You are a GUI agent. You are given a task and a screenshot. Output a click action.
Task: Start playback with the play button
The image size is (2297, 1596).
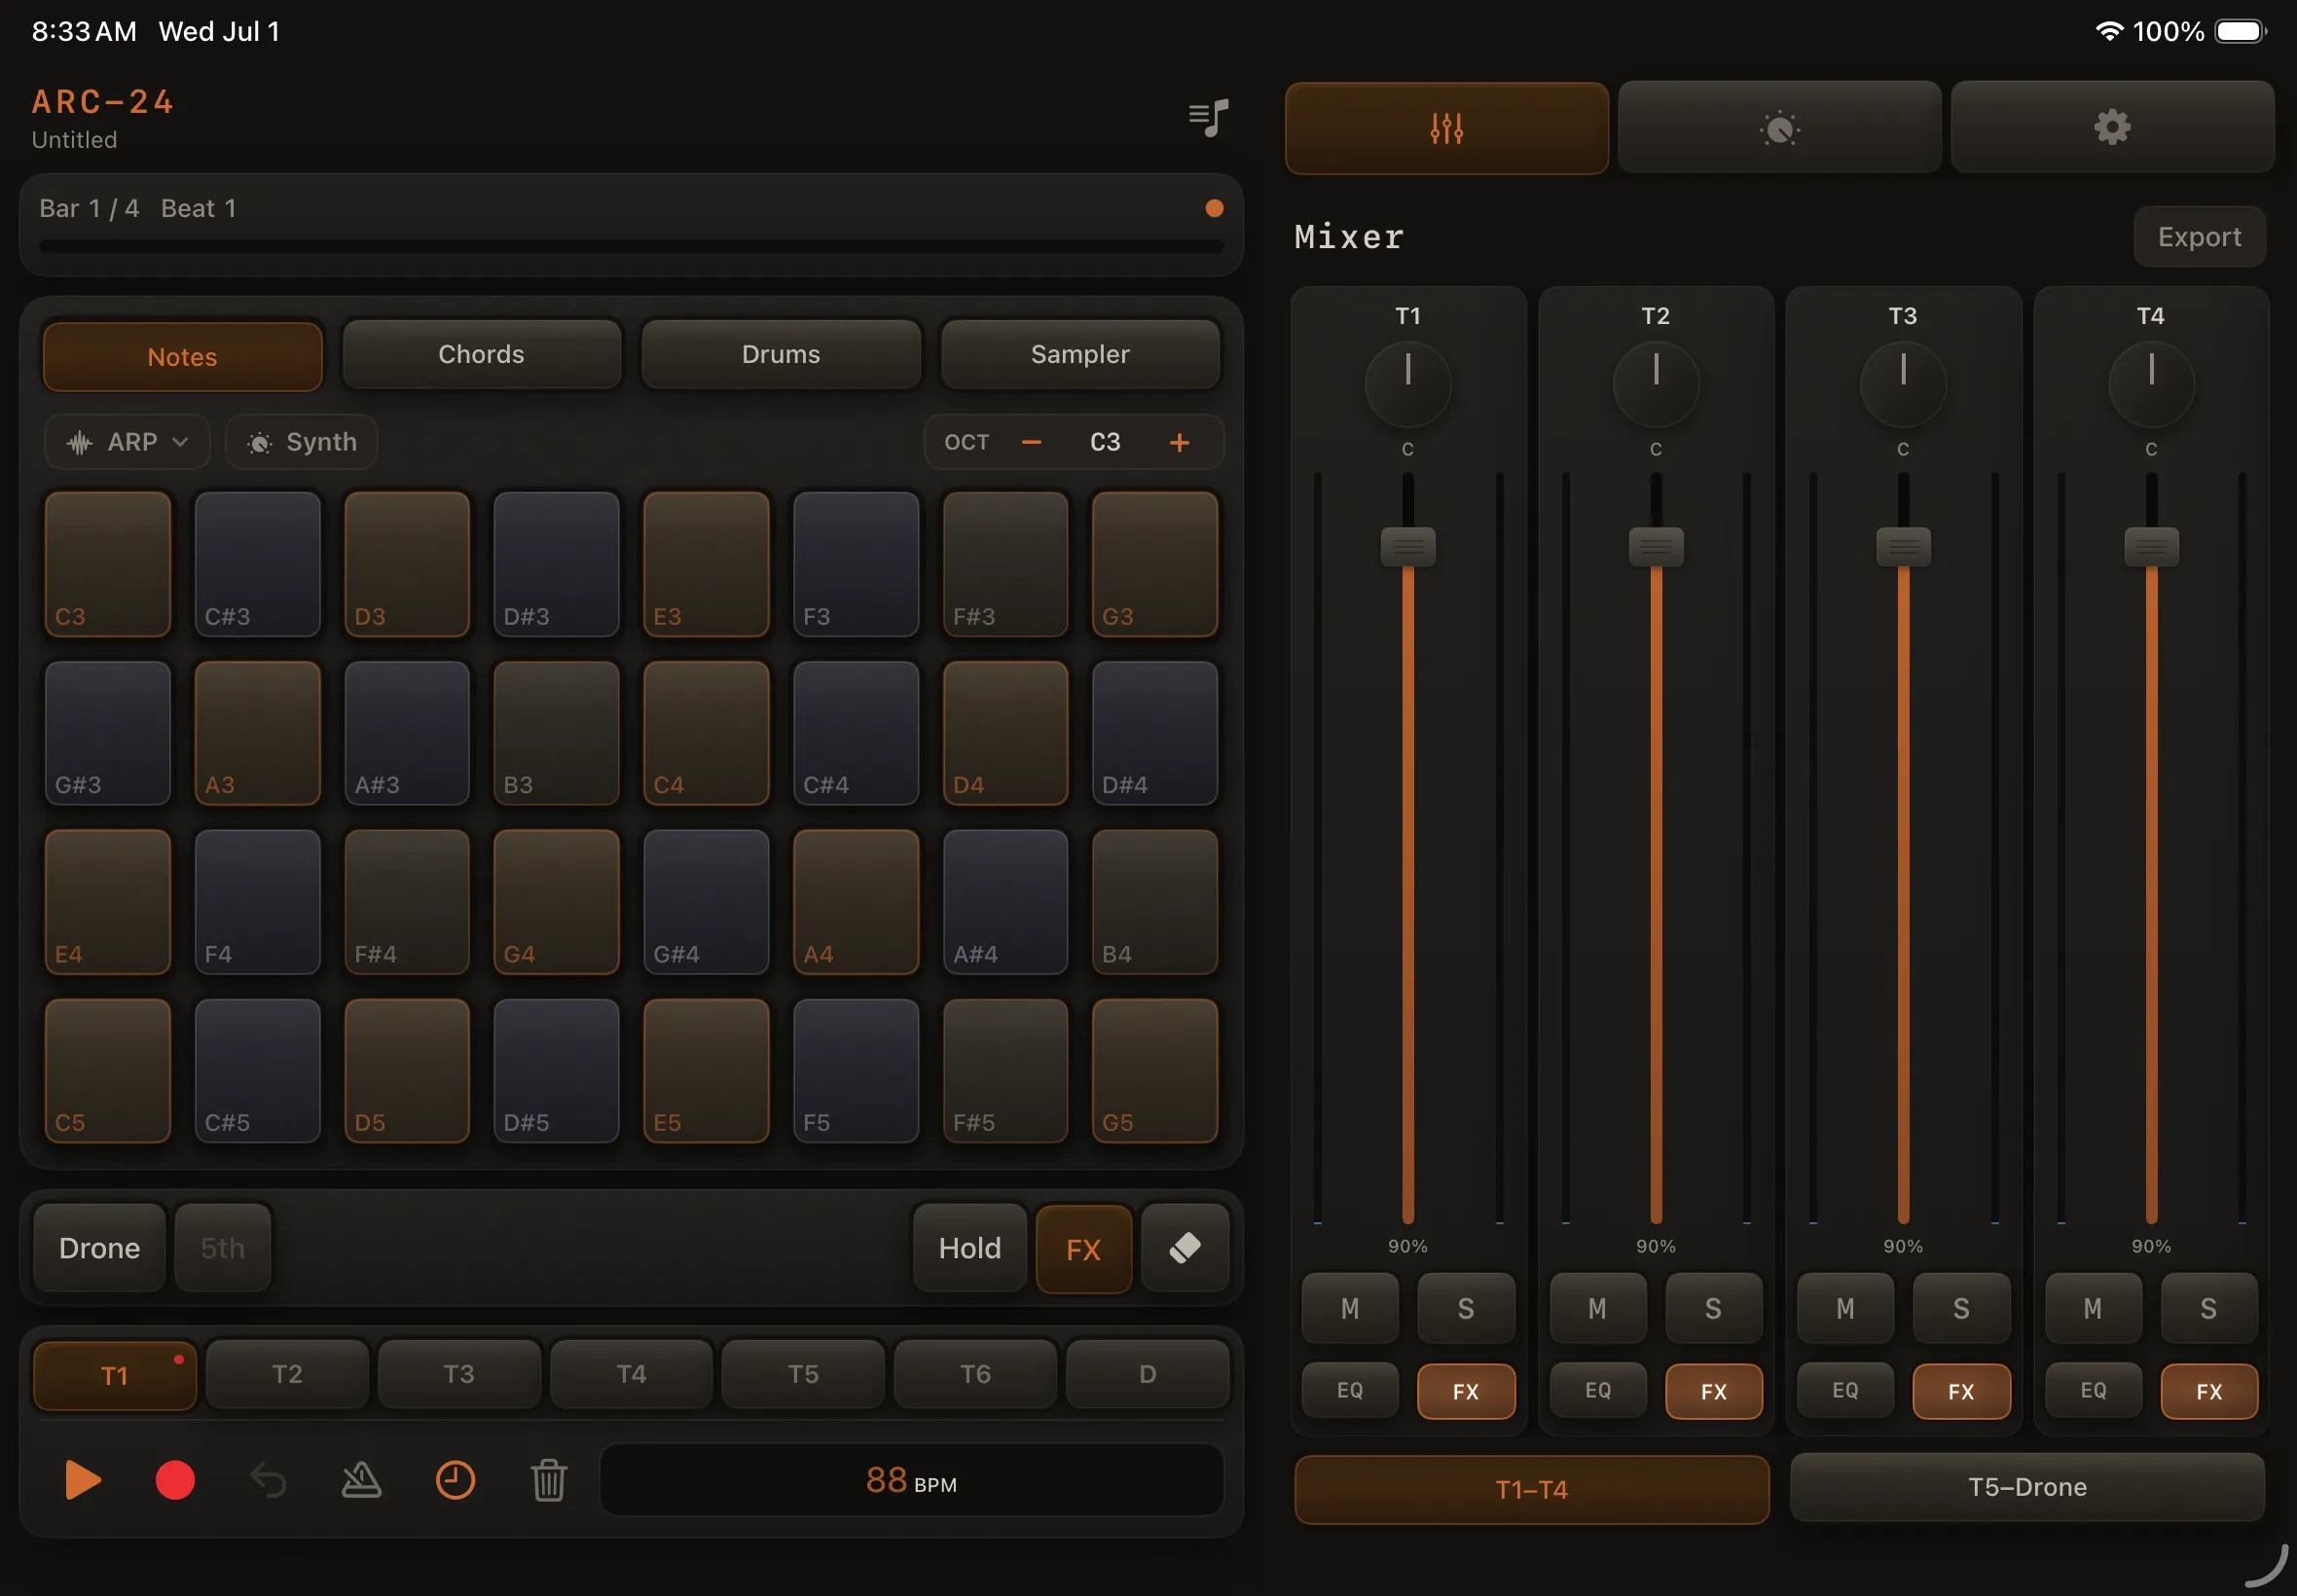[83, 1480]
